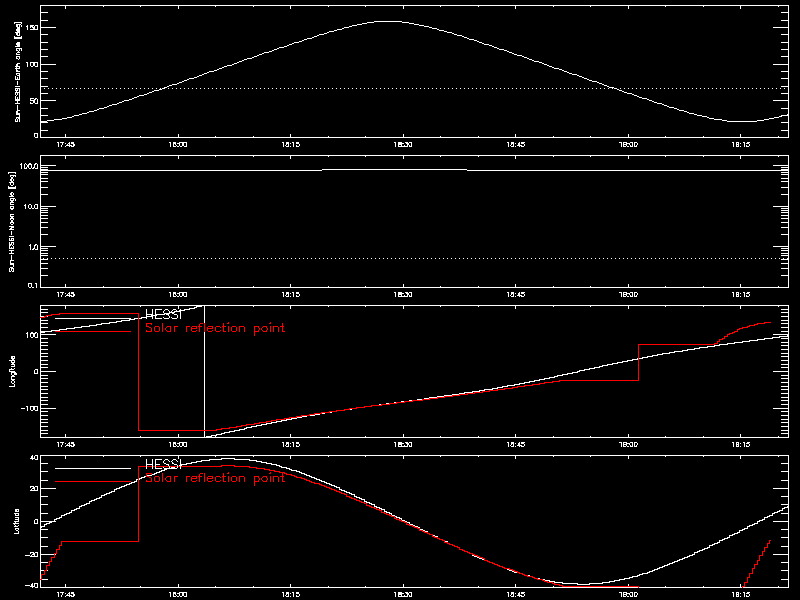Image resolution: width=800 pixels, height=600 pixels.
Task: Click the "0.1" tick on Noon angle axis
Action: pos(32,285)
